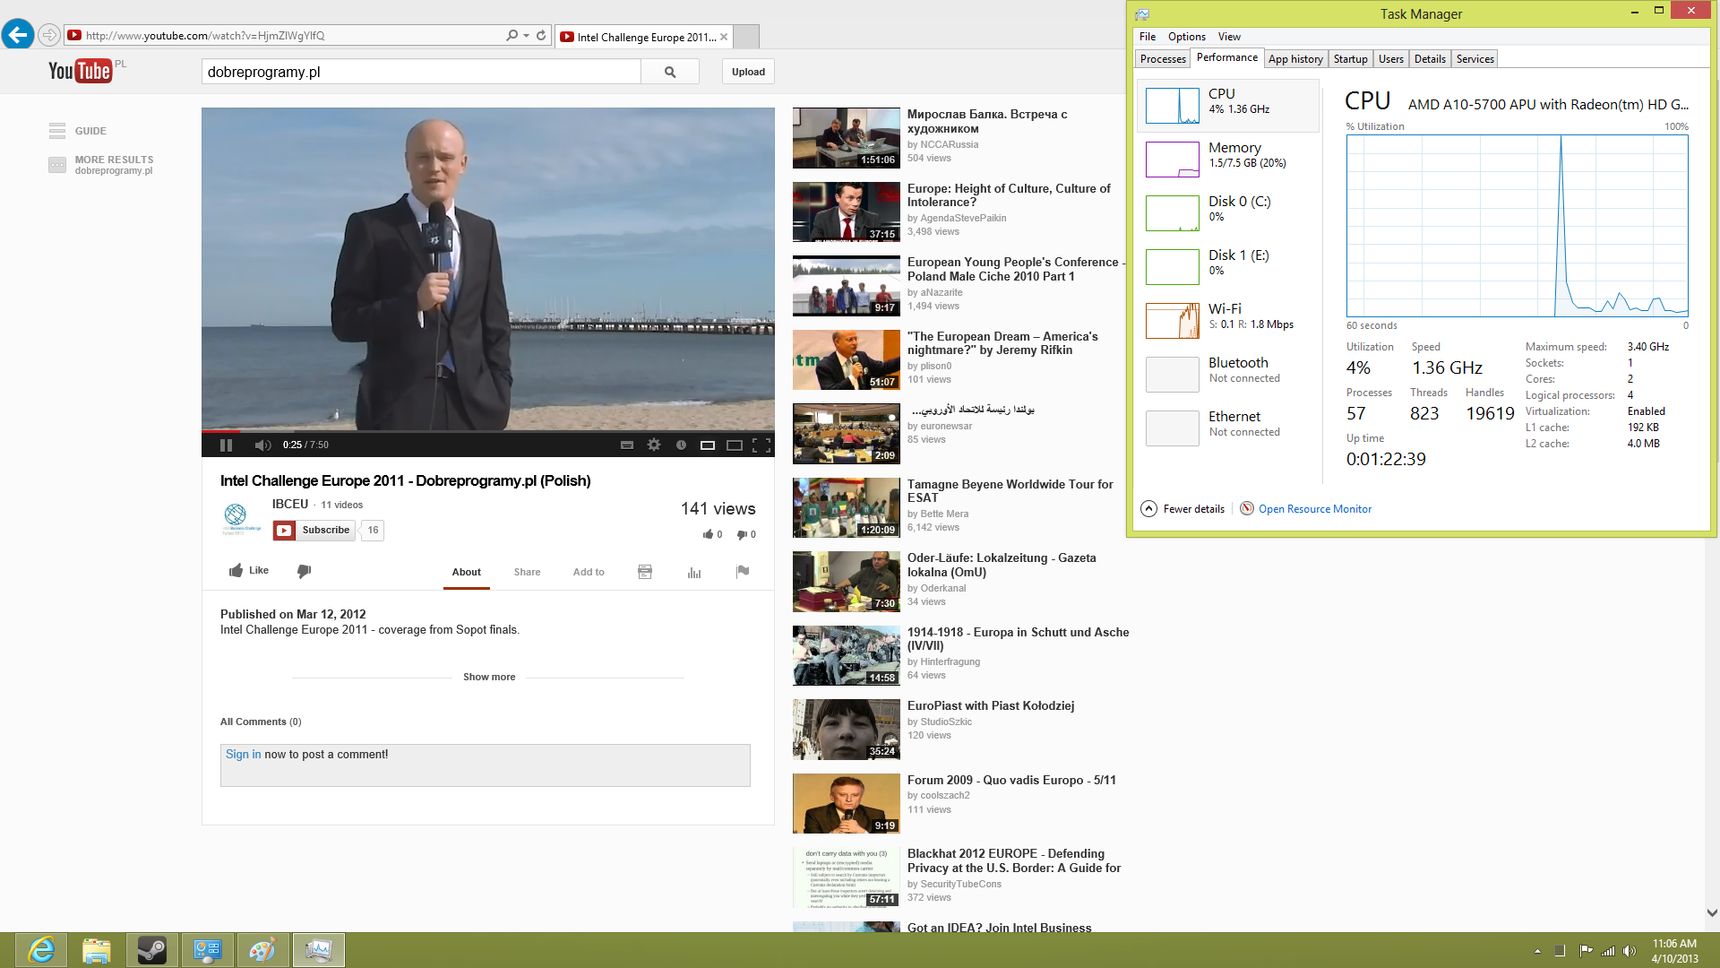
Task: Select Disk 0 (C:) performance item
Action: pyautogui.click(x=1228, y=212)
